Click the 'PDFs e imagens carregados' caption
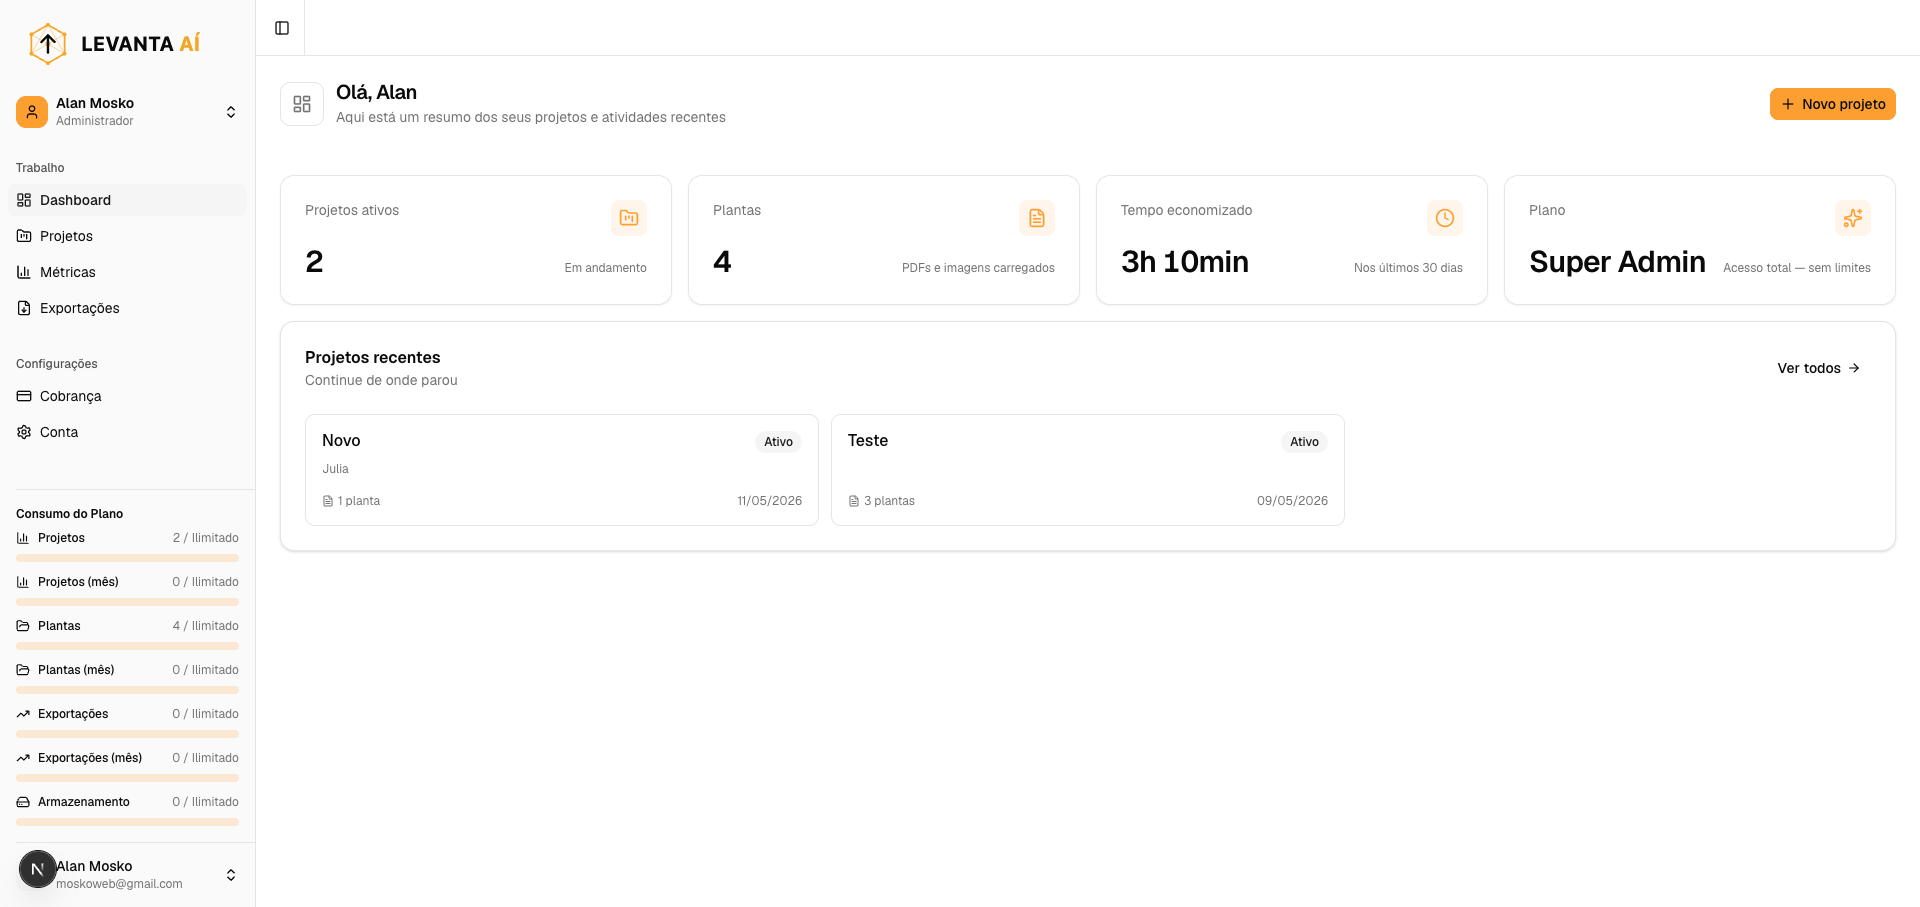The image size is (1920, 907). pos(978,268)
